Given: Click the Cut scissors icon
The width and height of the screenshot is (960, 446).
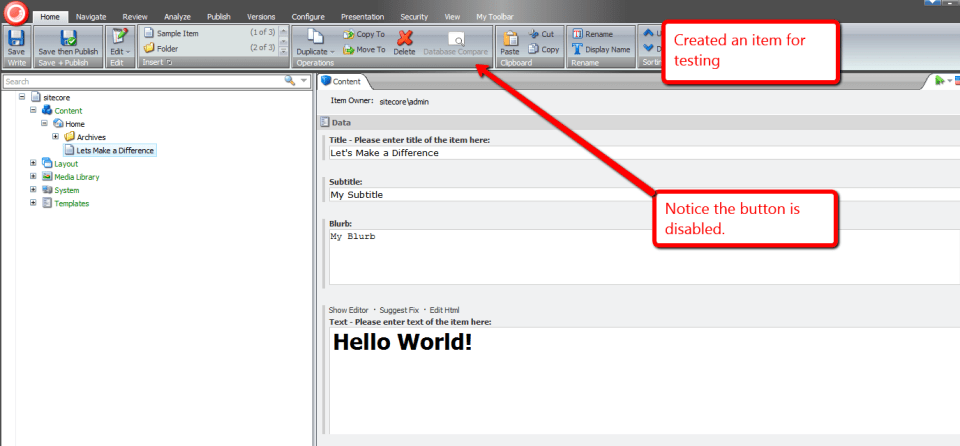Looking at the screenshot, I should pos(534,33).
